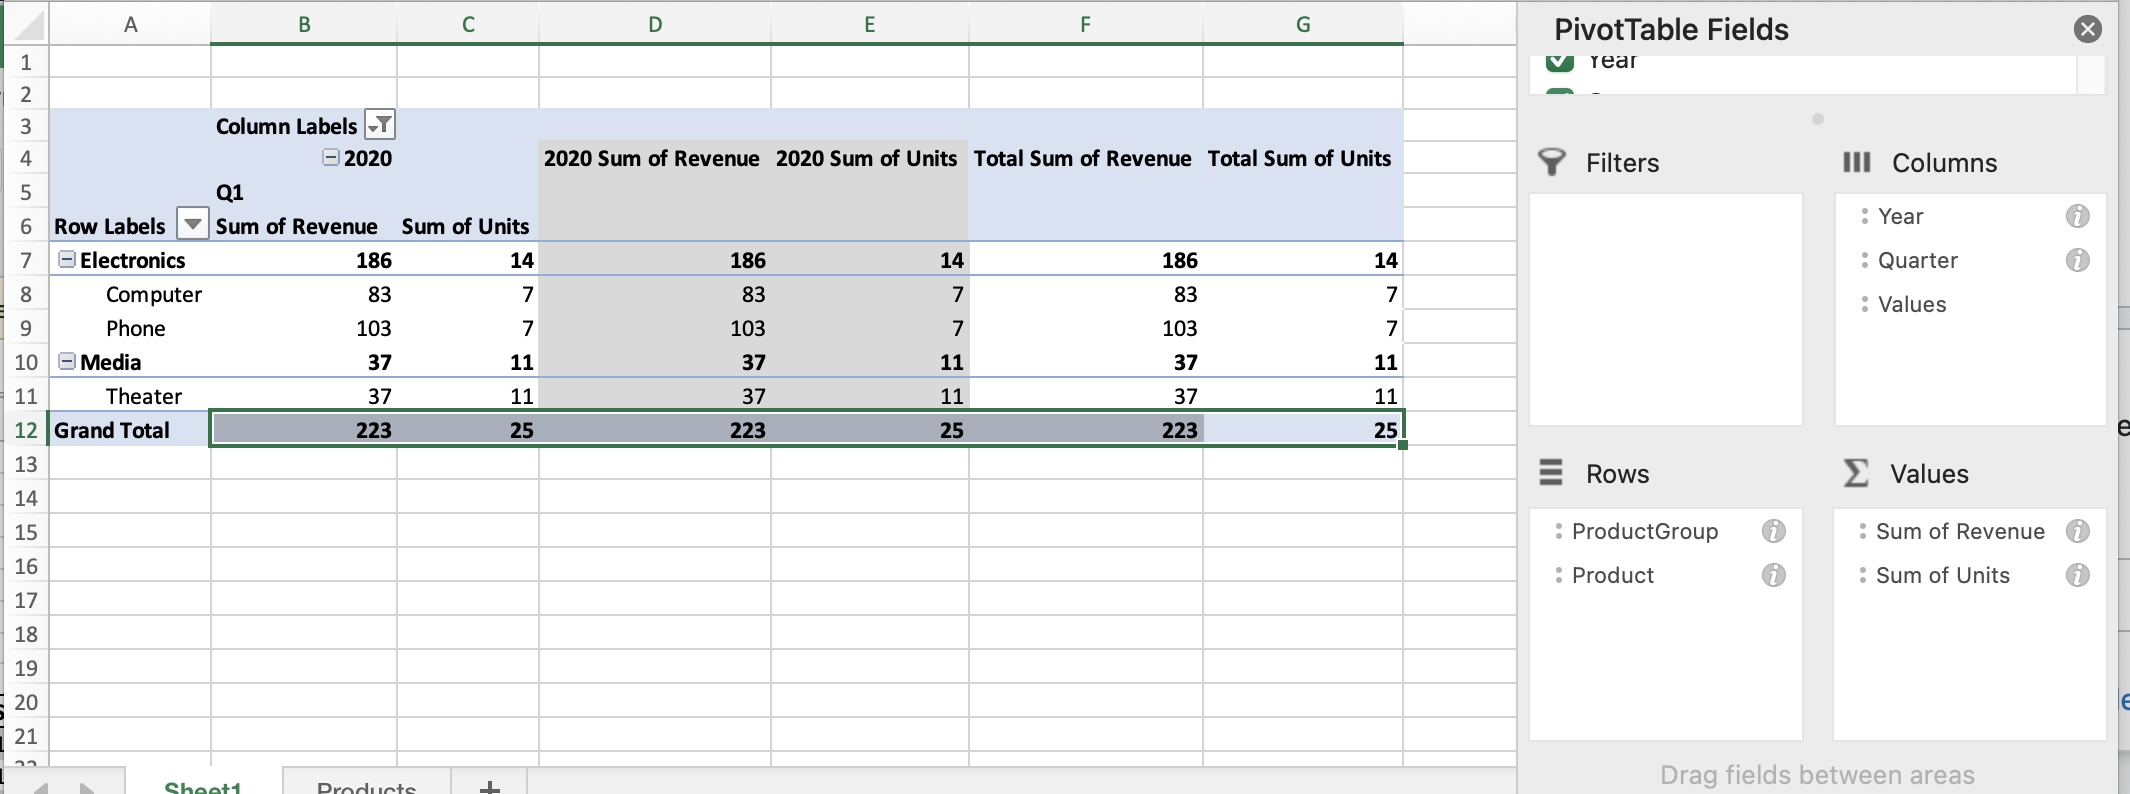This screenshot has height=794, width=2130.
Task: Select the Values item in Columns area
Action: pyautogui.click(x=1912, y=304)
